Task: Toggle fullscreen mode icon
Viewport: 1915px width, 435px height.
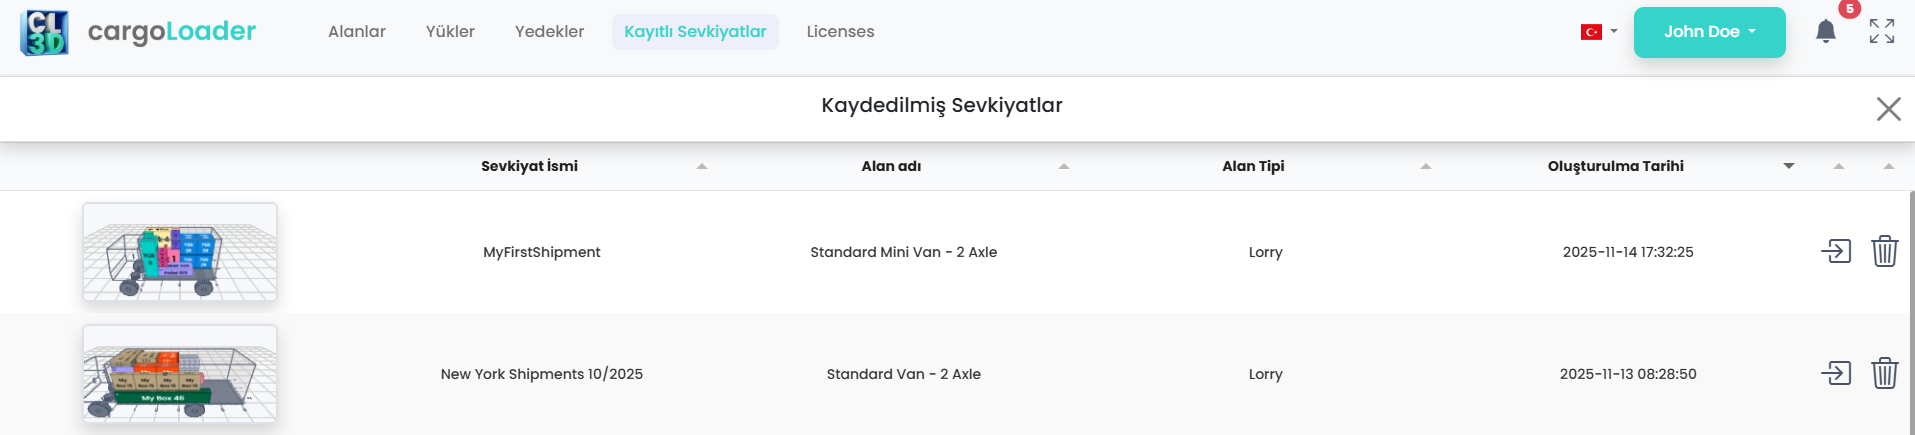Action: click(1882, 31)
